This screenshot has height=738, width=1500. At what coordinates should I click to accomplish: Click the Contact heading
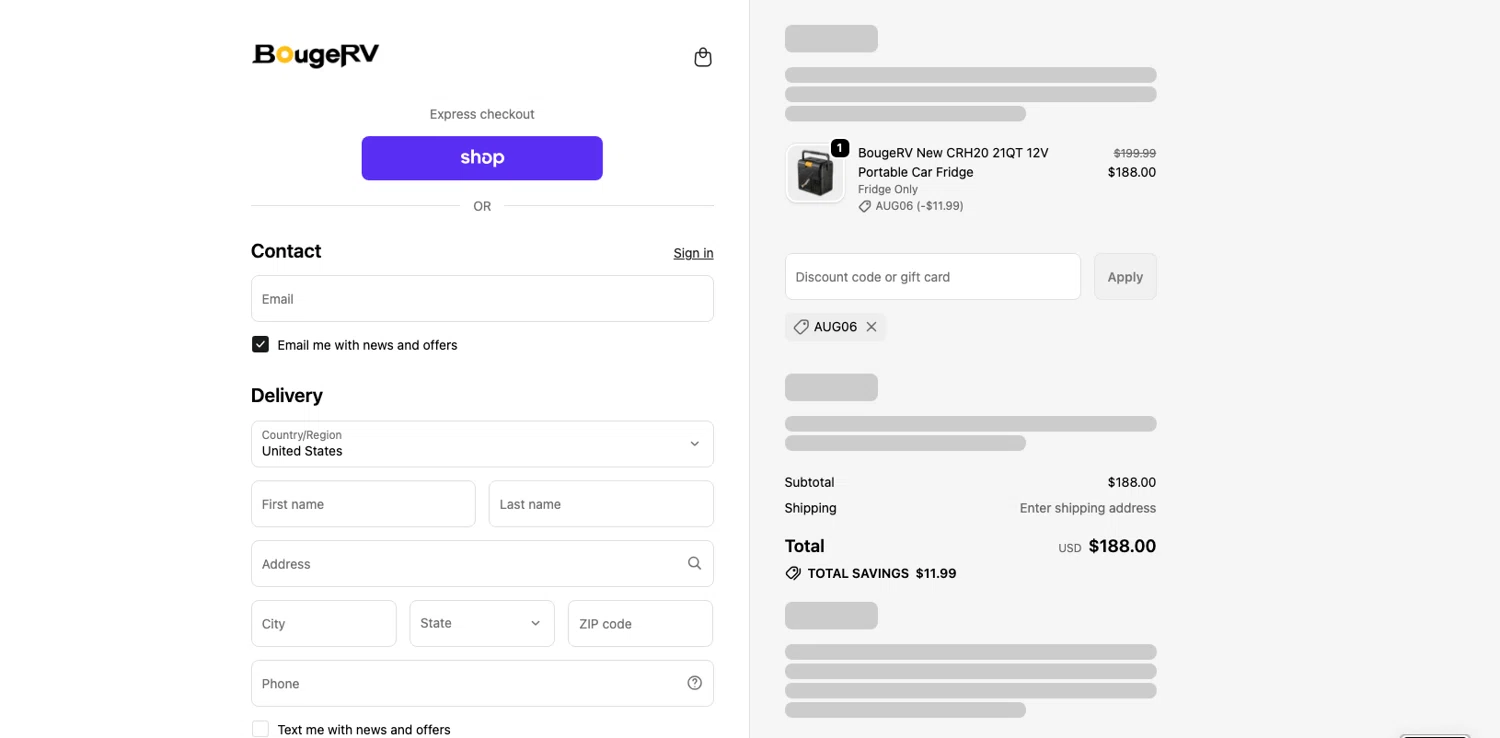pyautogui.click(x=286, y=251)
